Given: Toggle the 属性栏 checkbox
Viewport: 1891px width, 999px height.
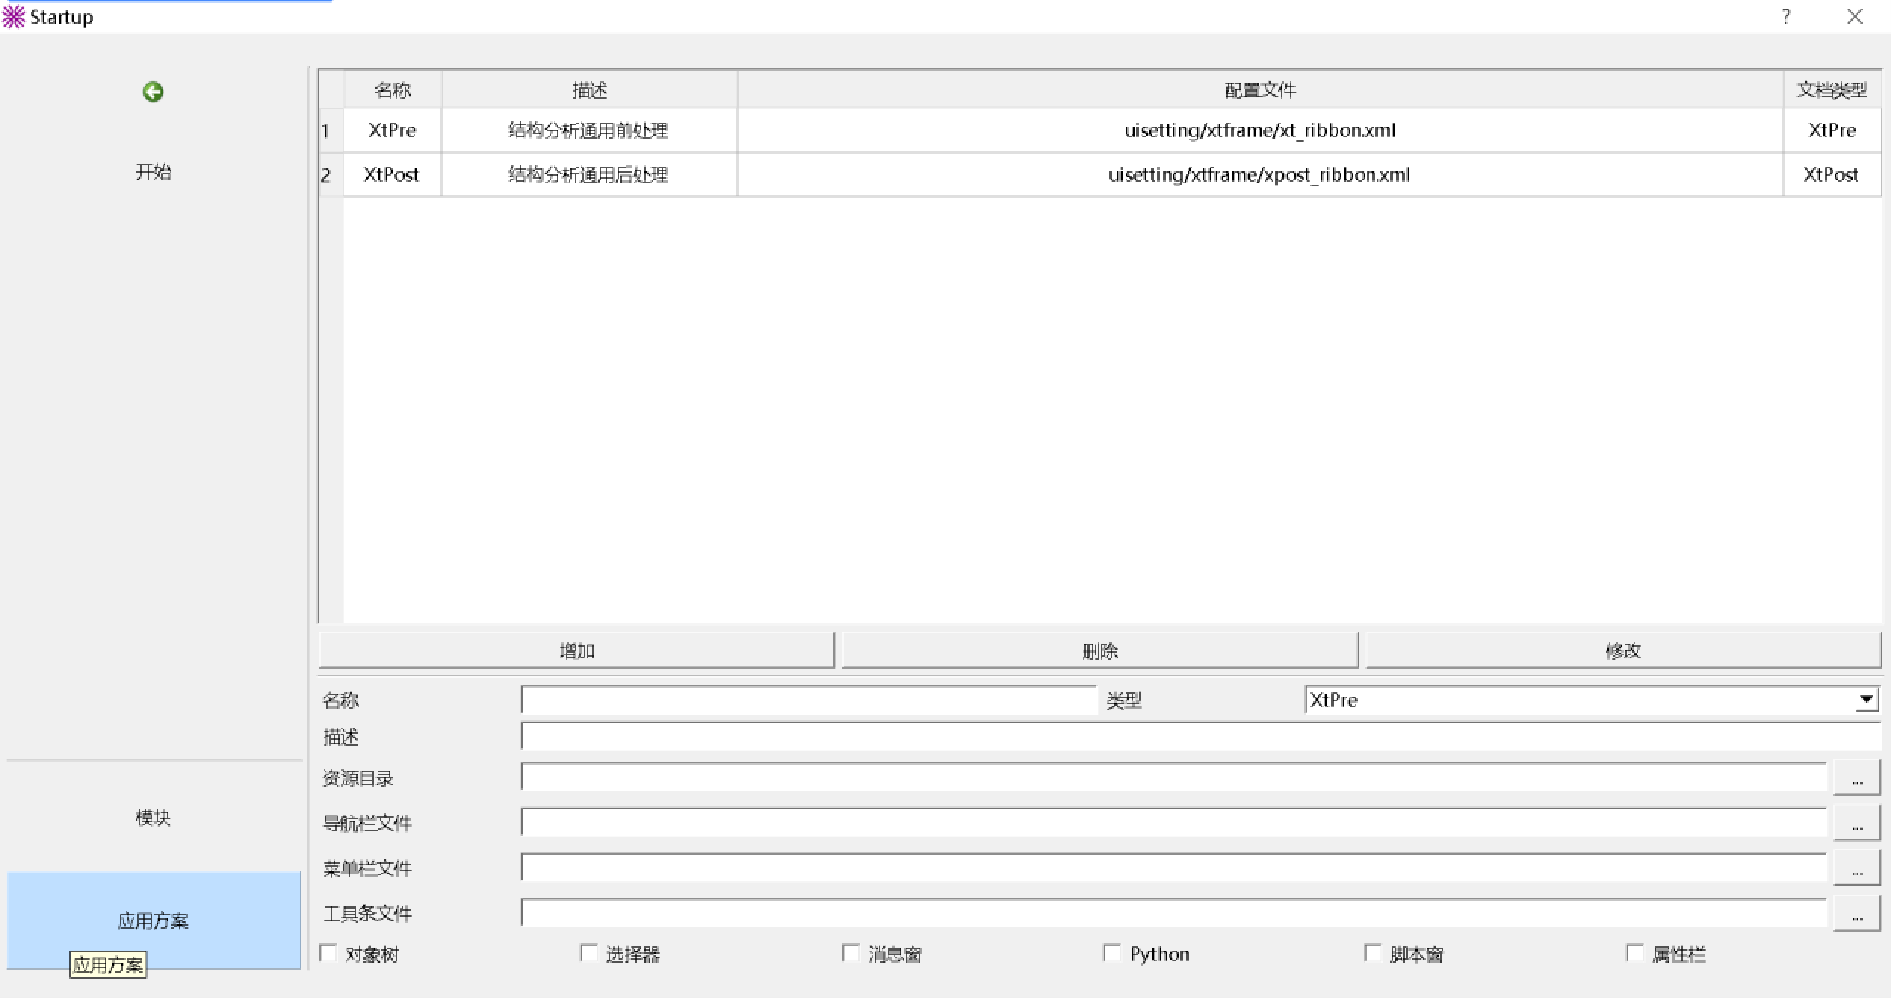Looking at the screenshot, I should tap(1635, 953).
